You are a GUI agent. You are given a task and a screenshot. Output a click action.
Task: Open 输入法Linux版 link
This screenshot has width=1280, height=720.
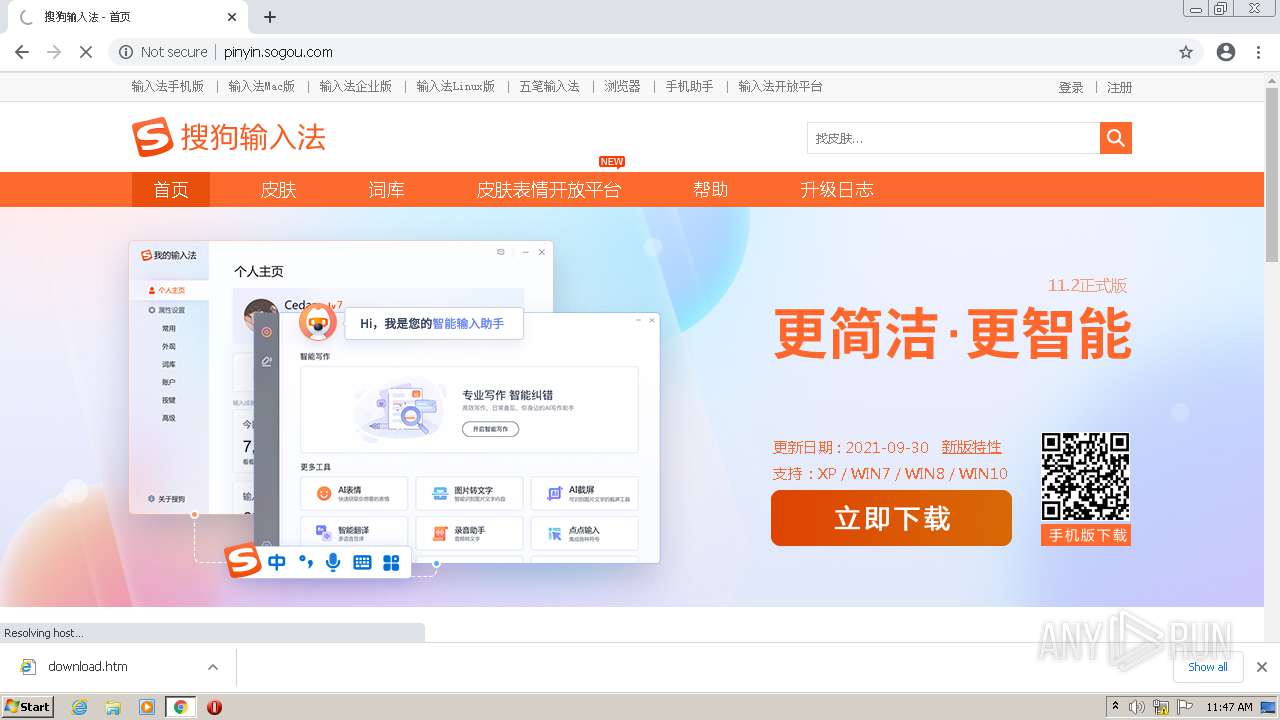pos(455,87)
